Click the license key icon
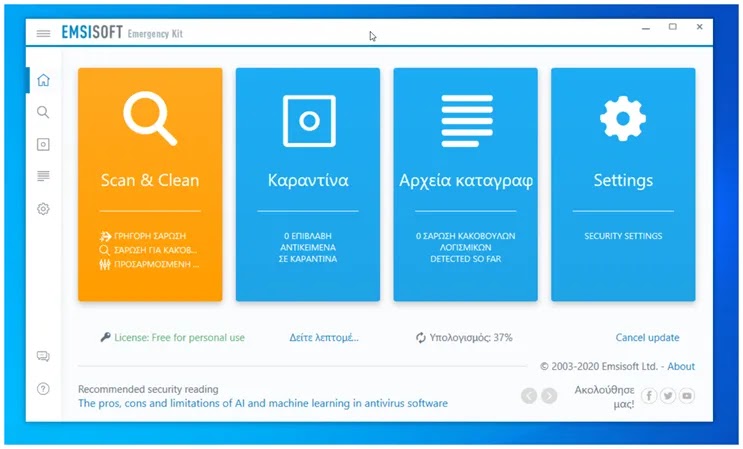 tap(105, 337)
